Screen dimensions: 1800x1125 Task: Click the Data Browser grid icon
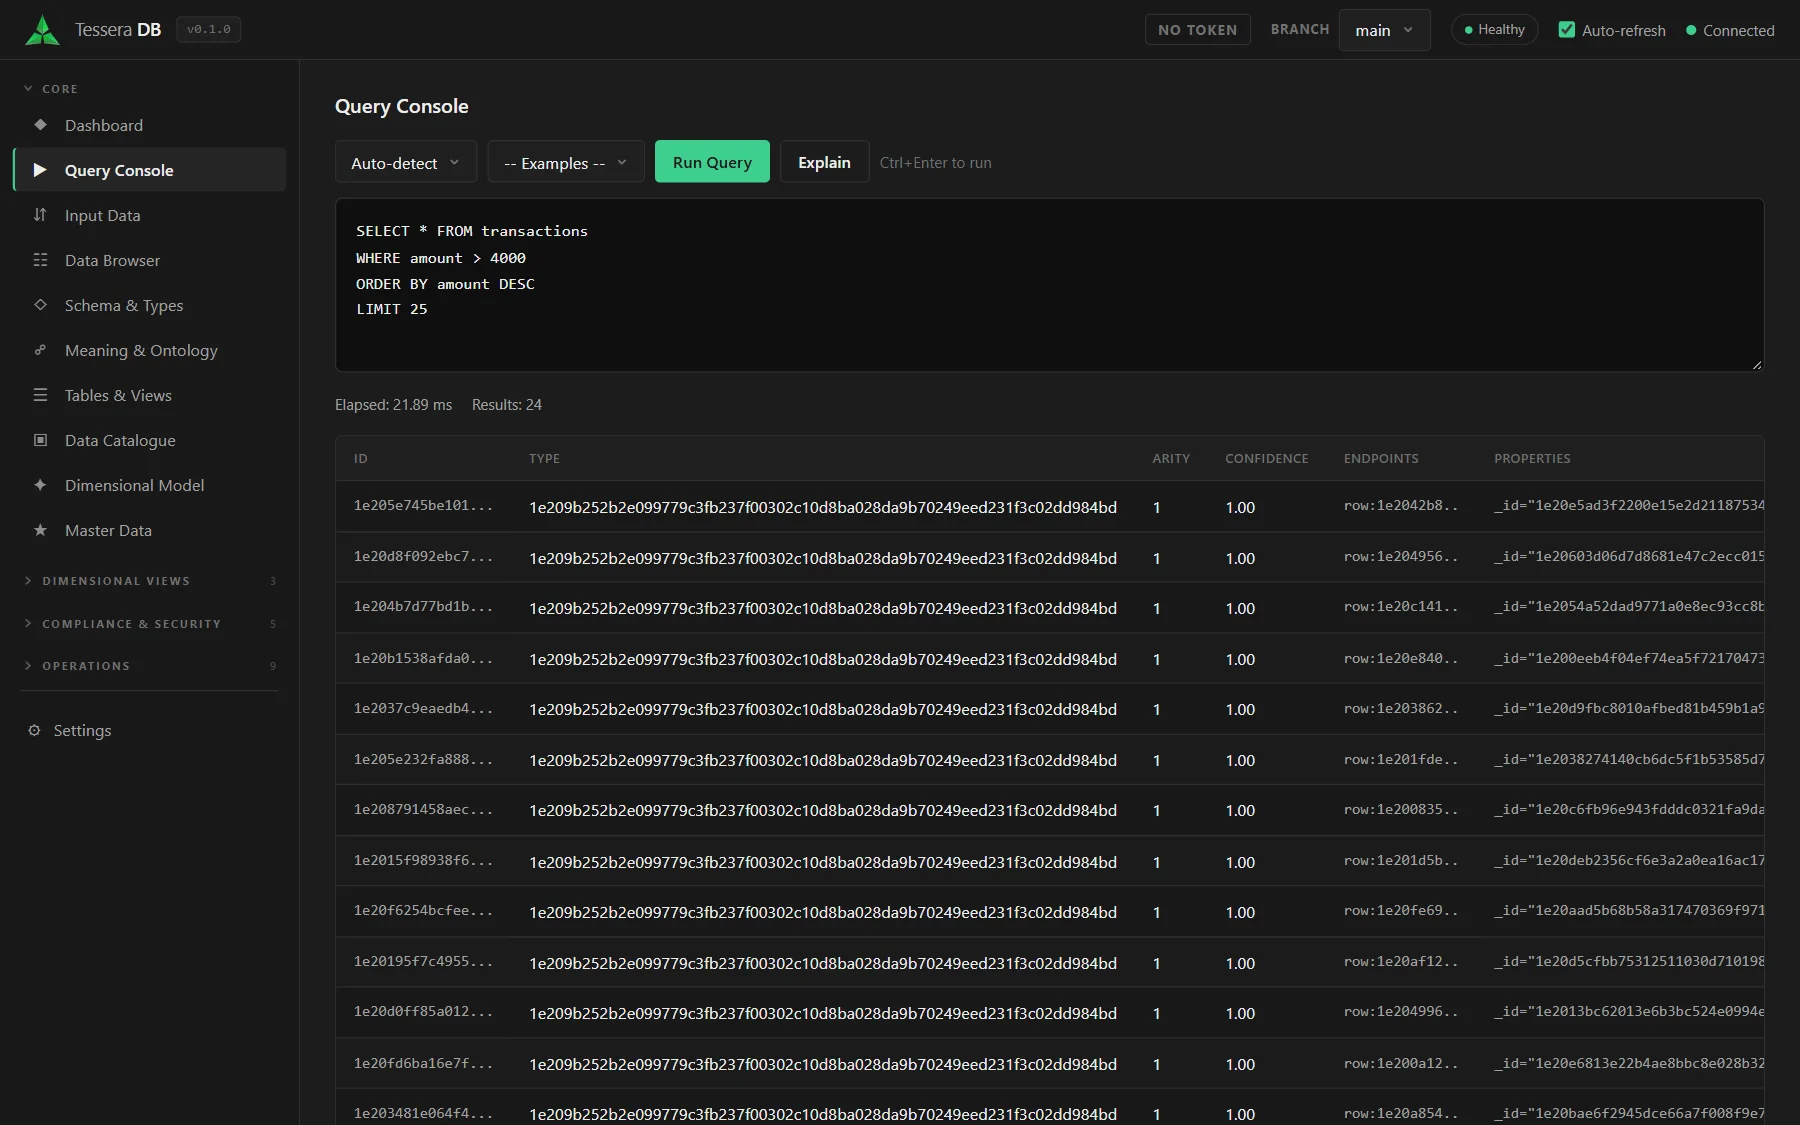(x=40, y=260)
